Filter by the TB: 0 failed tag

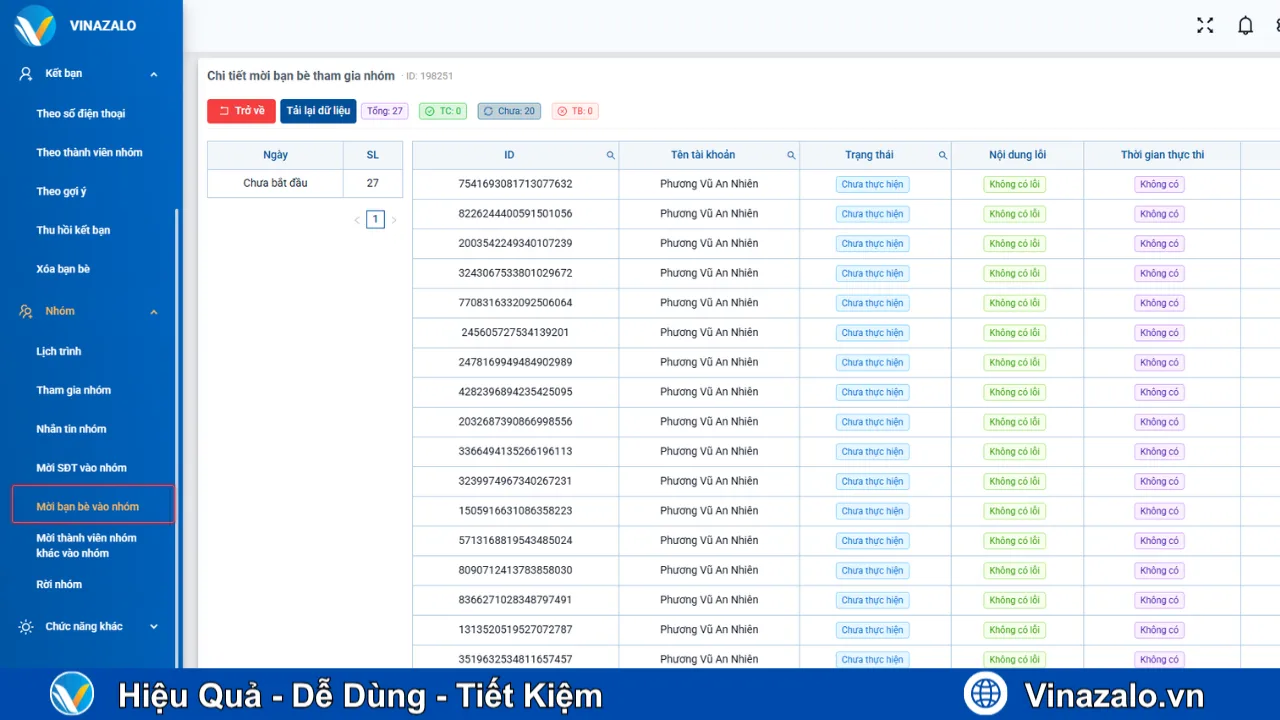click(575, 112)
